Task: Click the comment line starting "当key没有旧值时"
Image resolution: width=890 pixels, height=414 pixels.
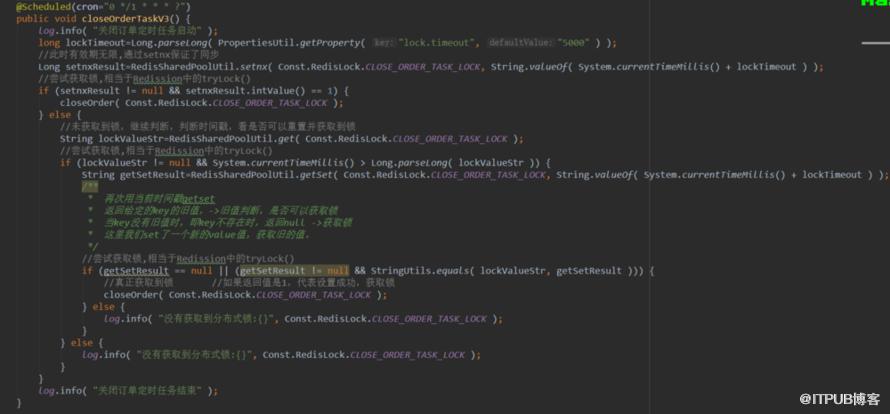Action: (228, 223)
